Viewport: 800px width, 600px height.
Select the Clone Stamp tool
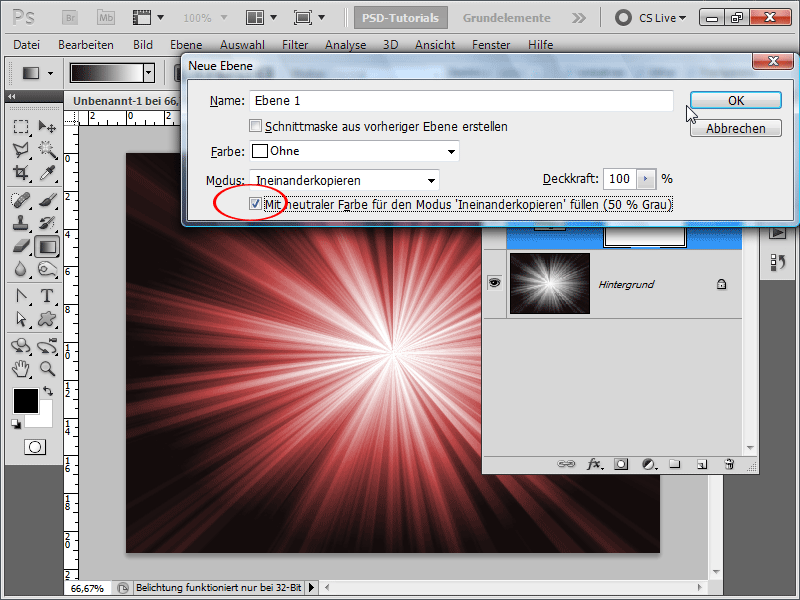(21, 223)
